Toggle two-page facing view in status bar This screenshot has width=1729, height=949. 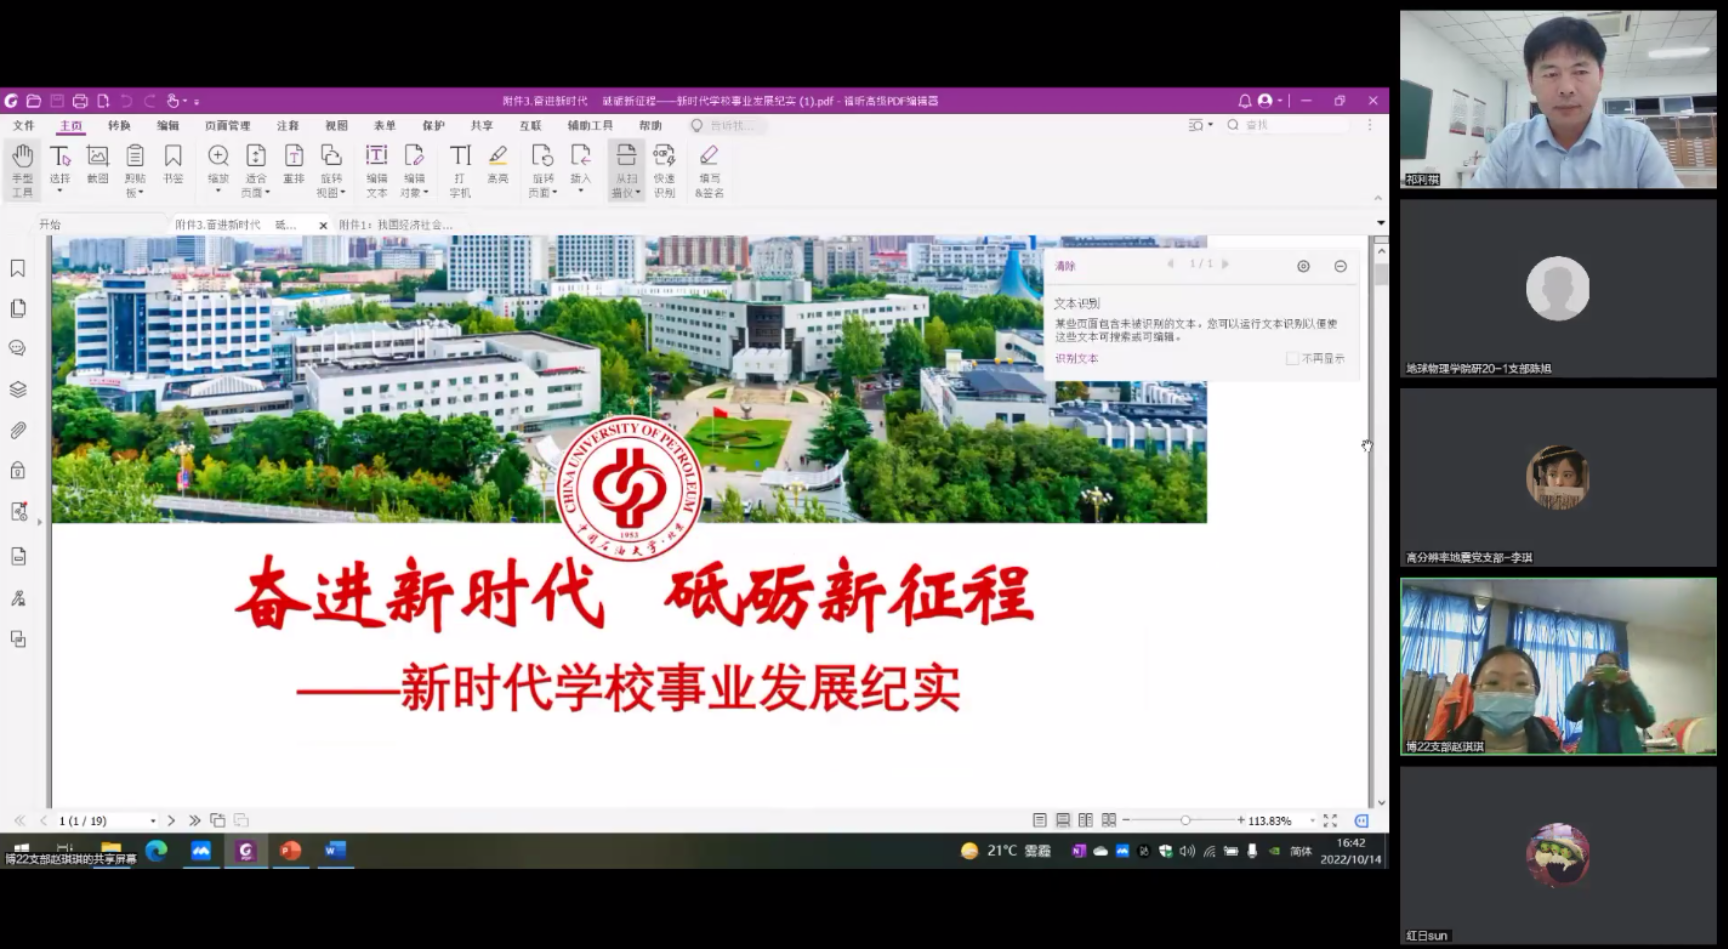click(1086, 820)
